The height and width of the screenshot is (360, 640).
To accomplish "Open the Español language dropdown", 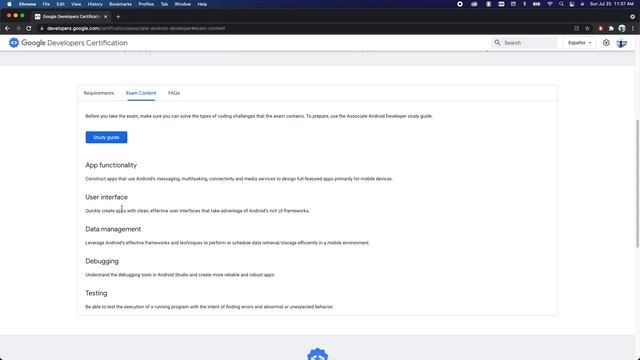I will tap(580, 43).
